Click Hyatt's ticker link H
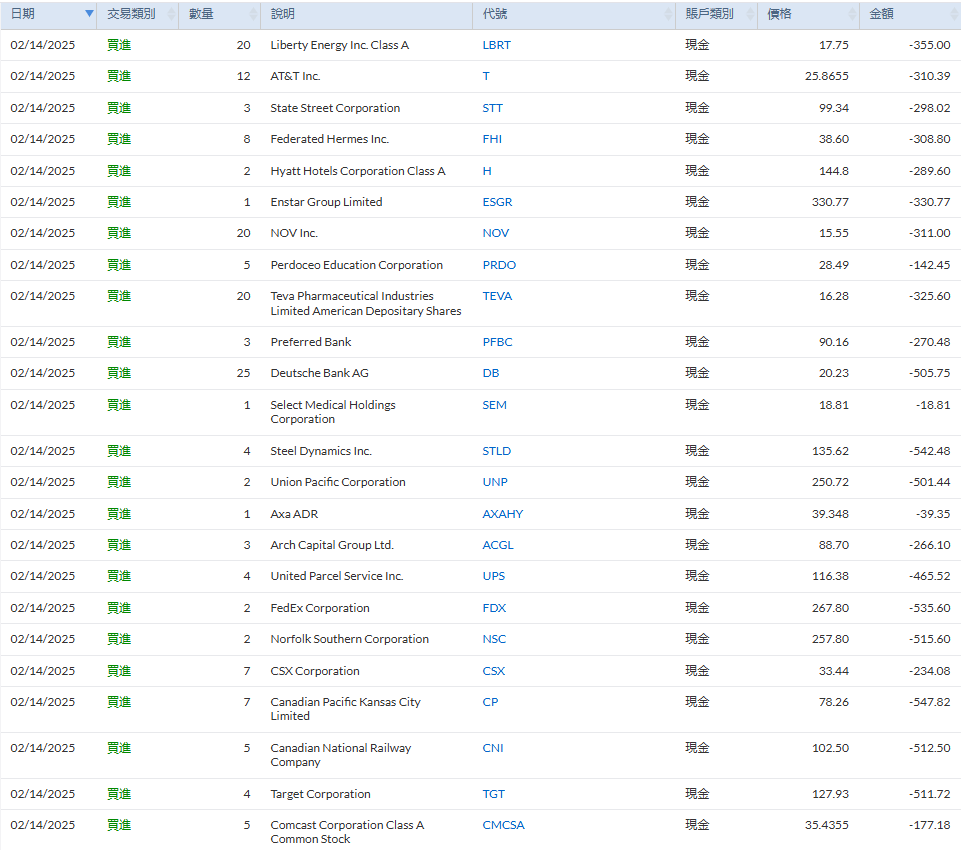The width and height of the screenshot is (961, 850). coord(487,171)
